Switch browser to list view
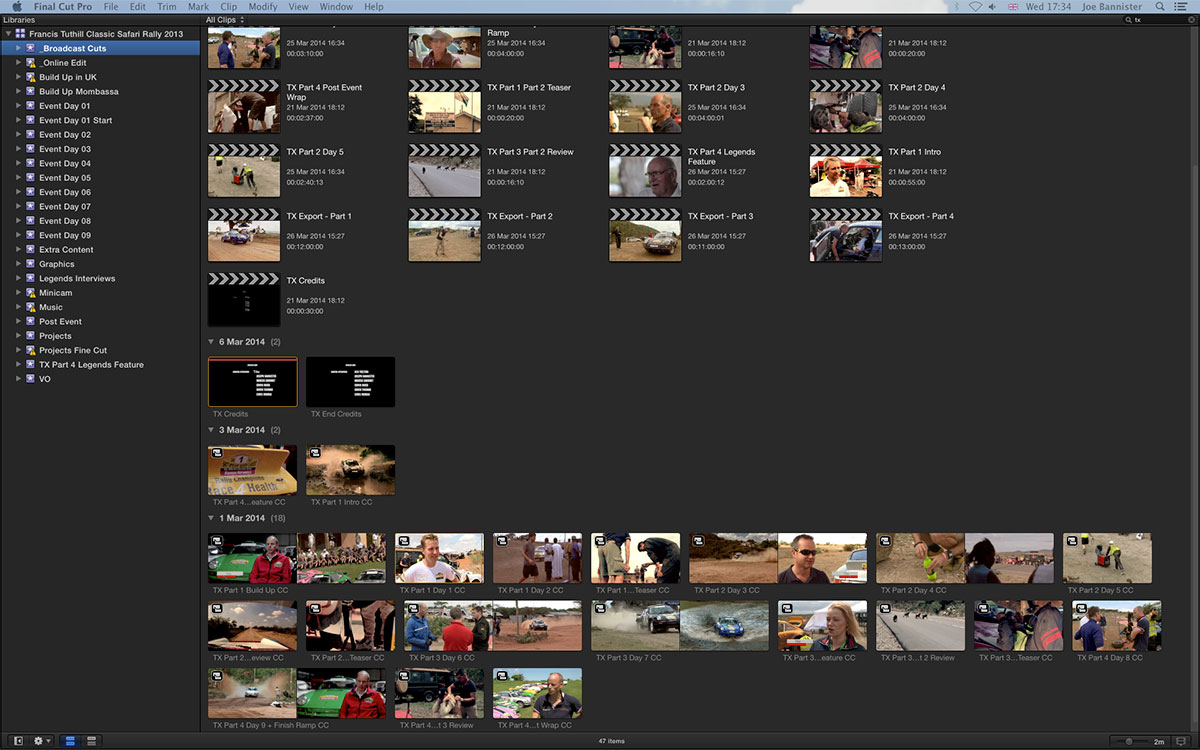The image size is (1200, 750). (x=91, y=741)
